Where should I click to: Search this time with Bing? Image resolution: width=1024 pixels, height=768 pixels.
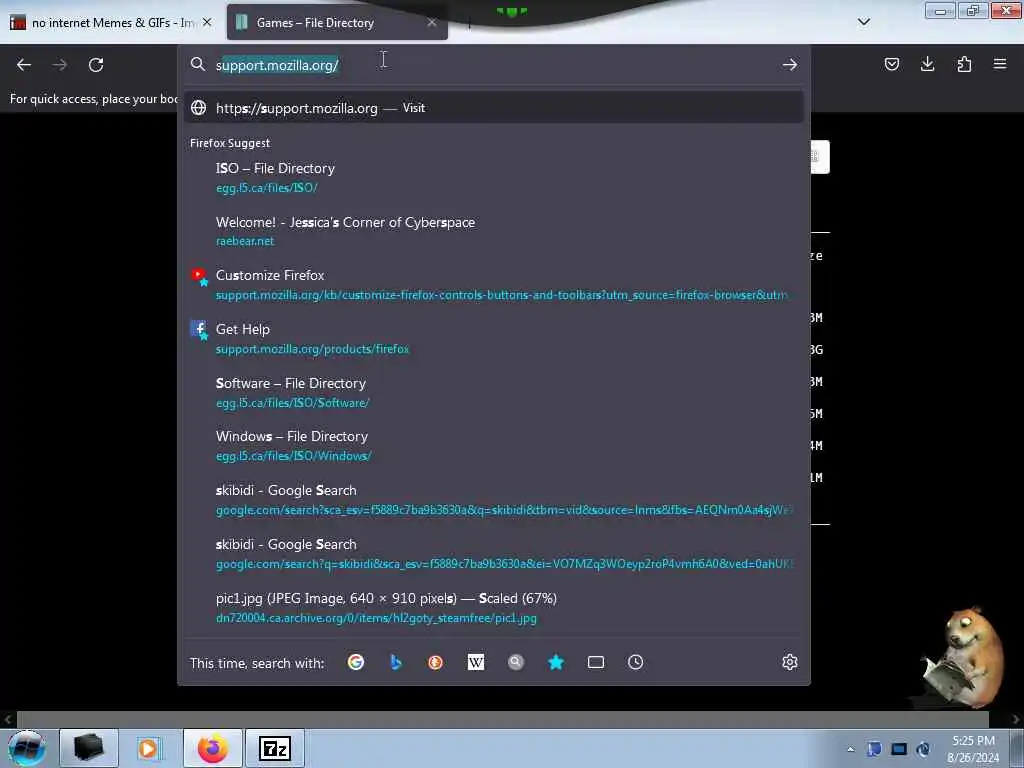coord(396,662)
